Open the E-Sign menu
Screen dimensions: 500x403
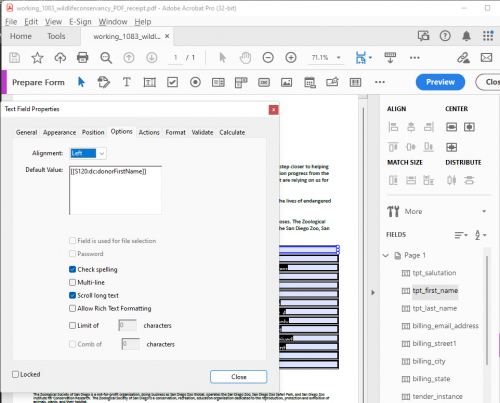coord(80,22)
